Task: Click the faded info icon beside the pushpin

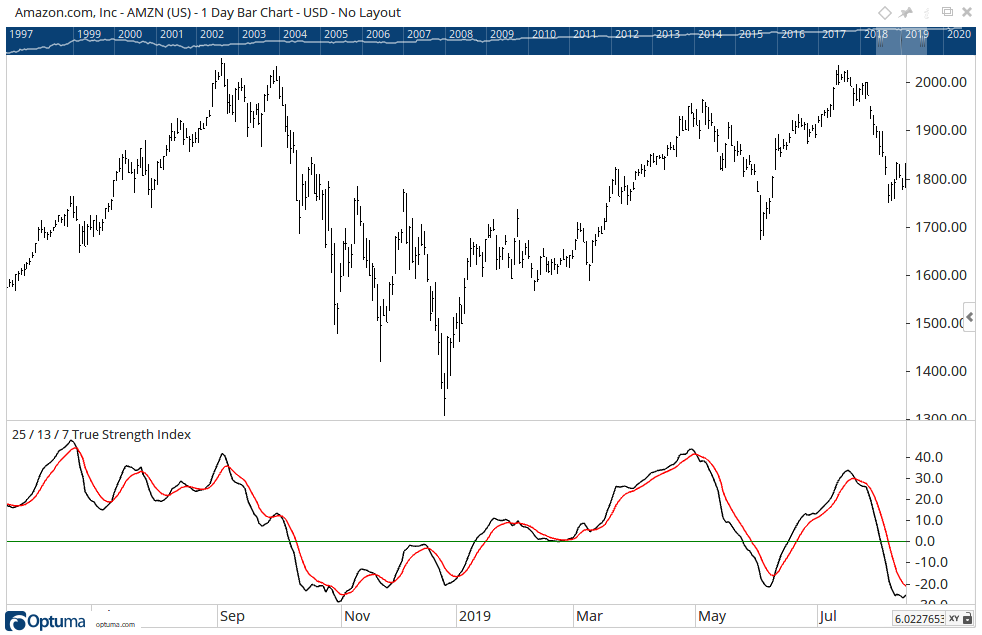Action: [x=926, y=13]
